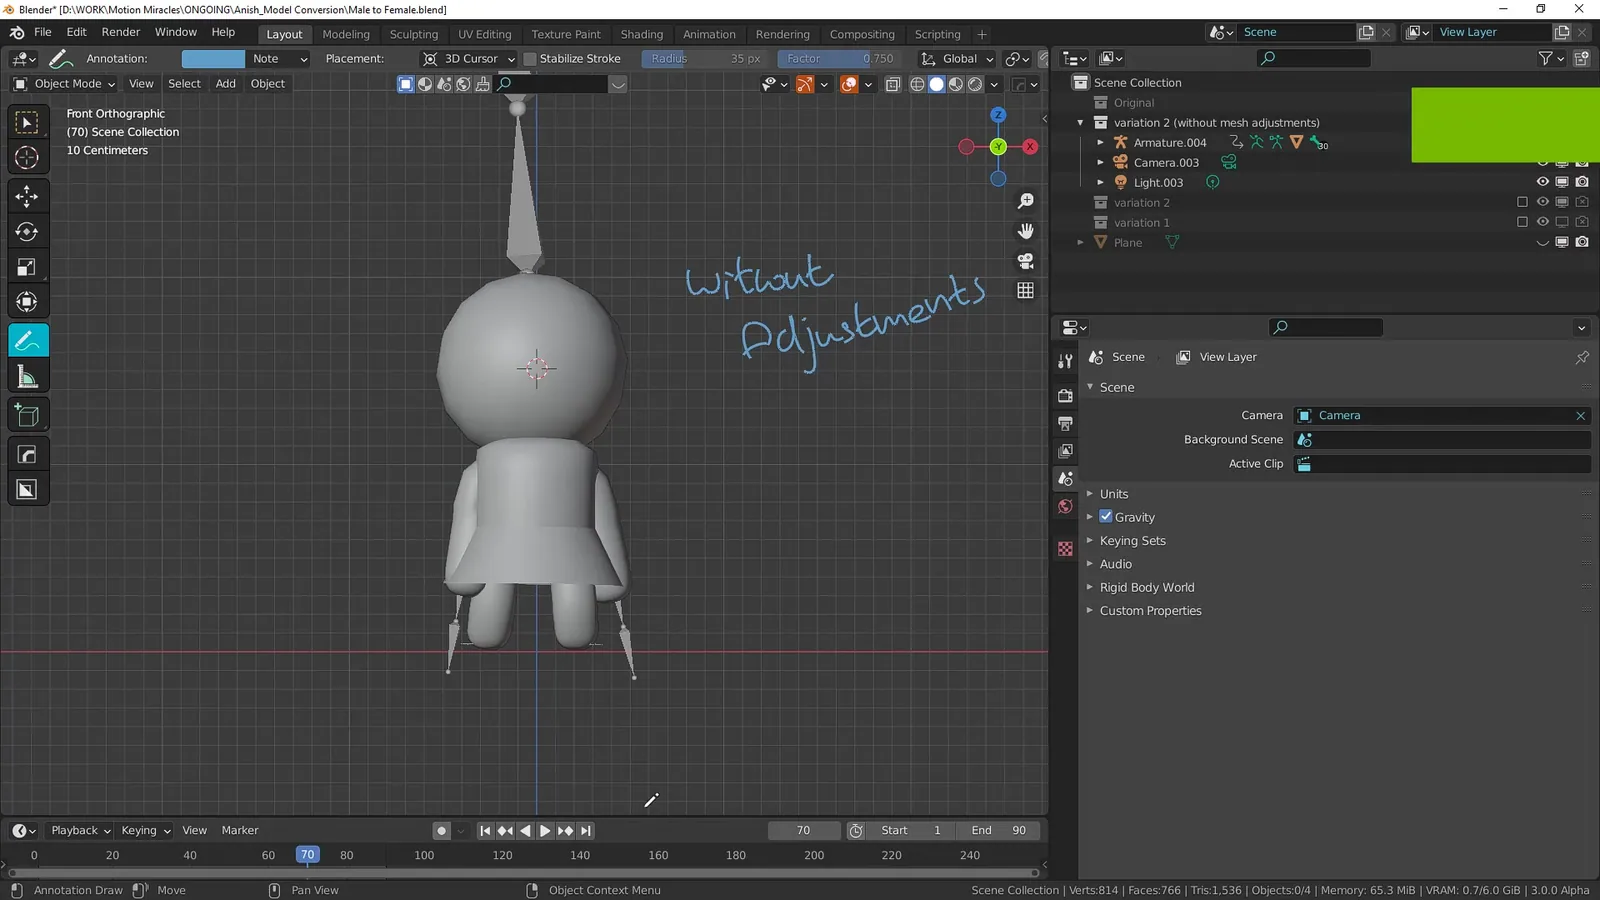The width and height of the screenshot is (1600, 900).
Task: Select the Move tool
Action: [x=27, y=196]
